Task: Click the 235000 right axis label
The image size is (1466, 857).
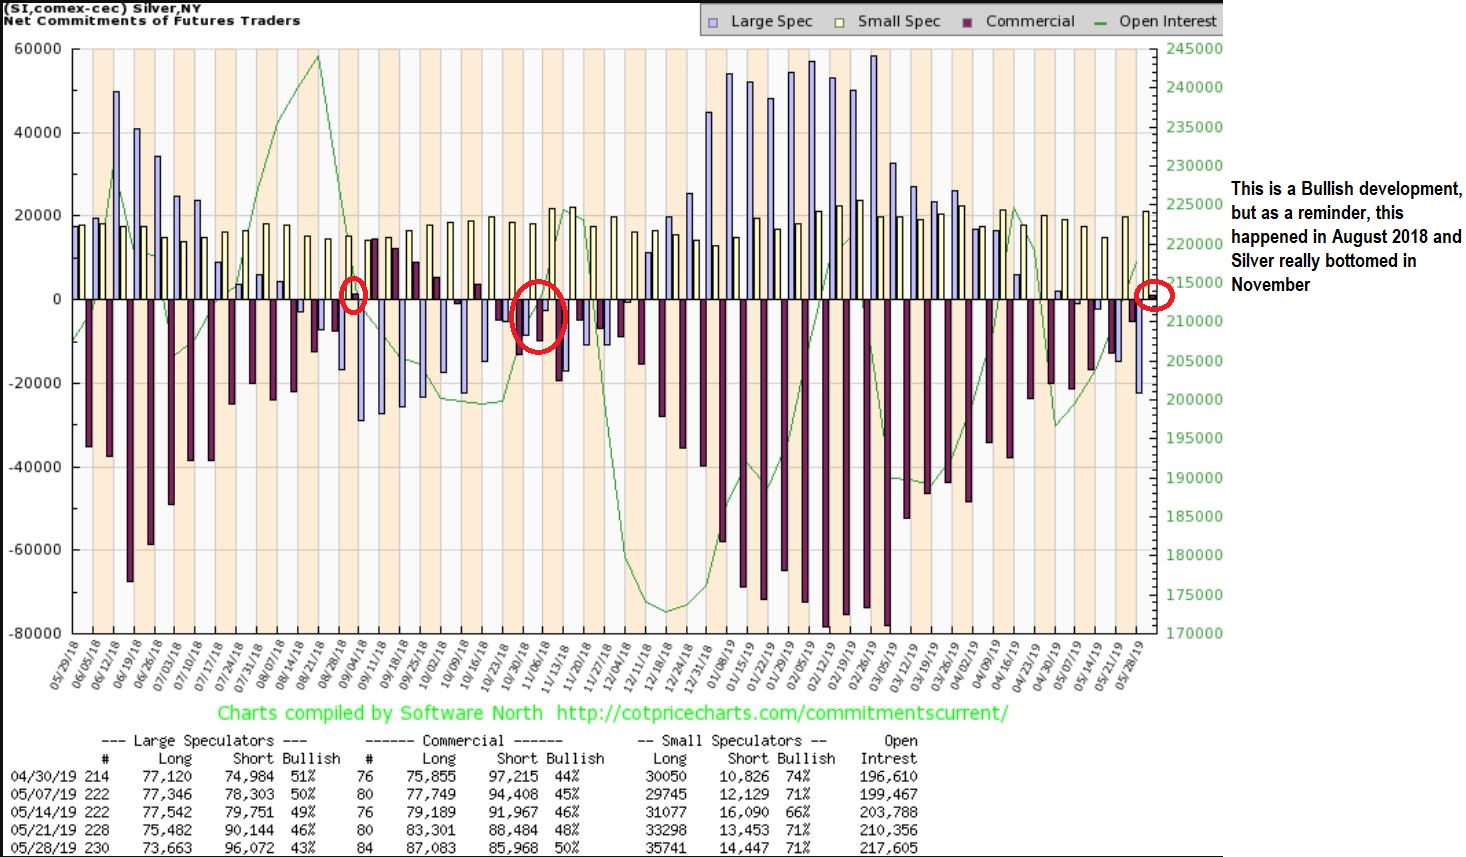Action: click(x=1194, y=127)
